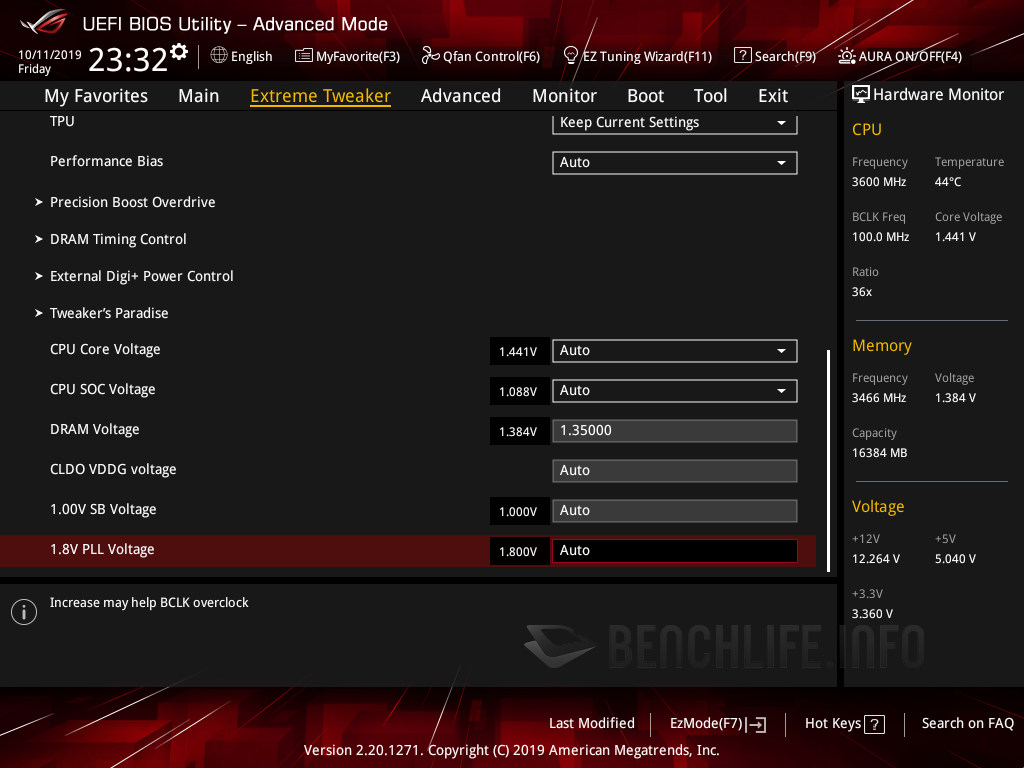The image size is (1024, 768).
Task: Click the settings list scrollbar
Action: point(828,460)
